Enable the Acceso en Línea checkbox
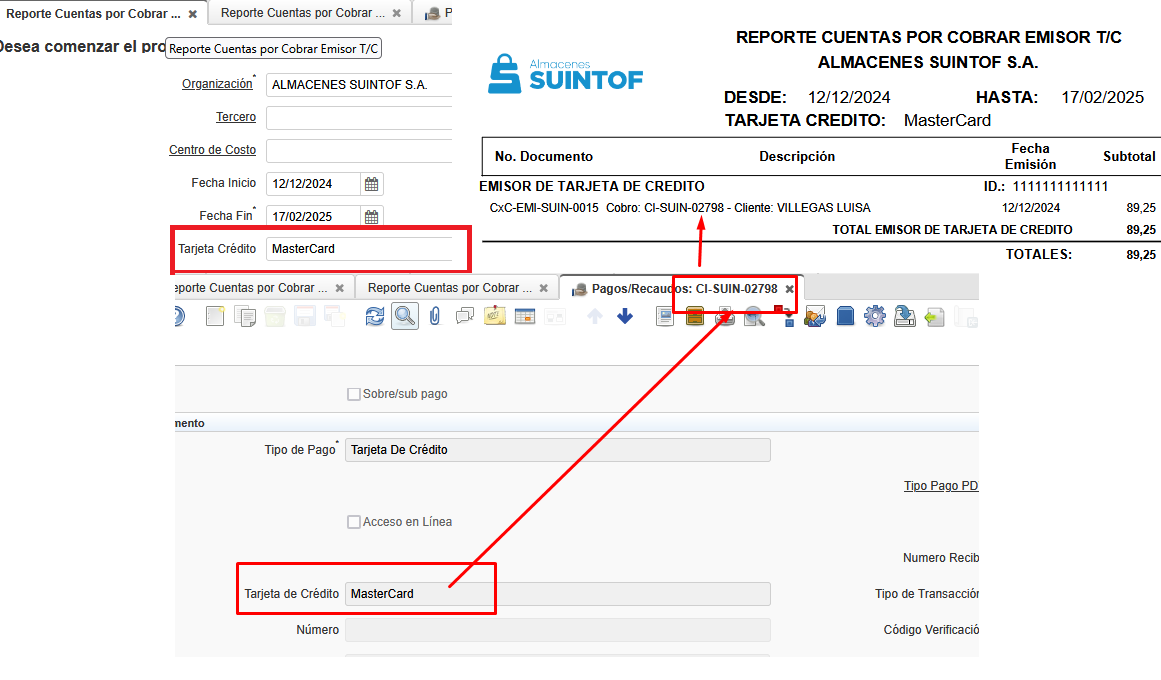 353,522
